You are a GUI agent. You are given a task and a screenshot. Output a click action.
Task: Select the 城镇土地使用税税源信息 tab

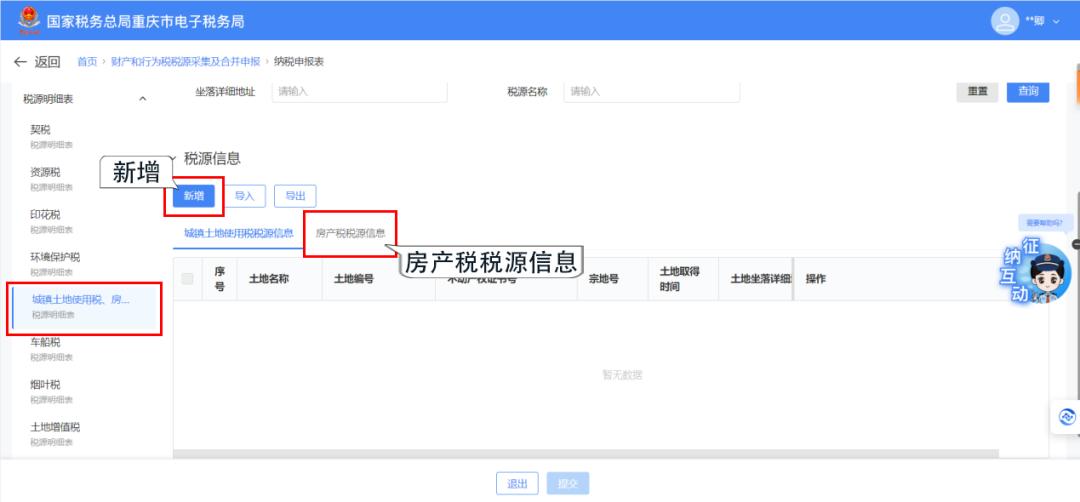238,233
